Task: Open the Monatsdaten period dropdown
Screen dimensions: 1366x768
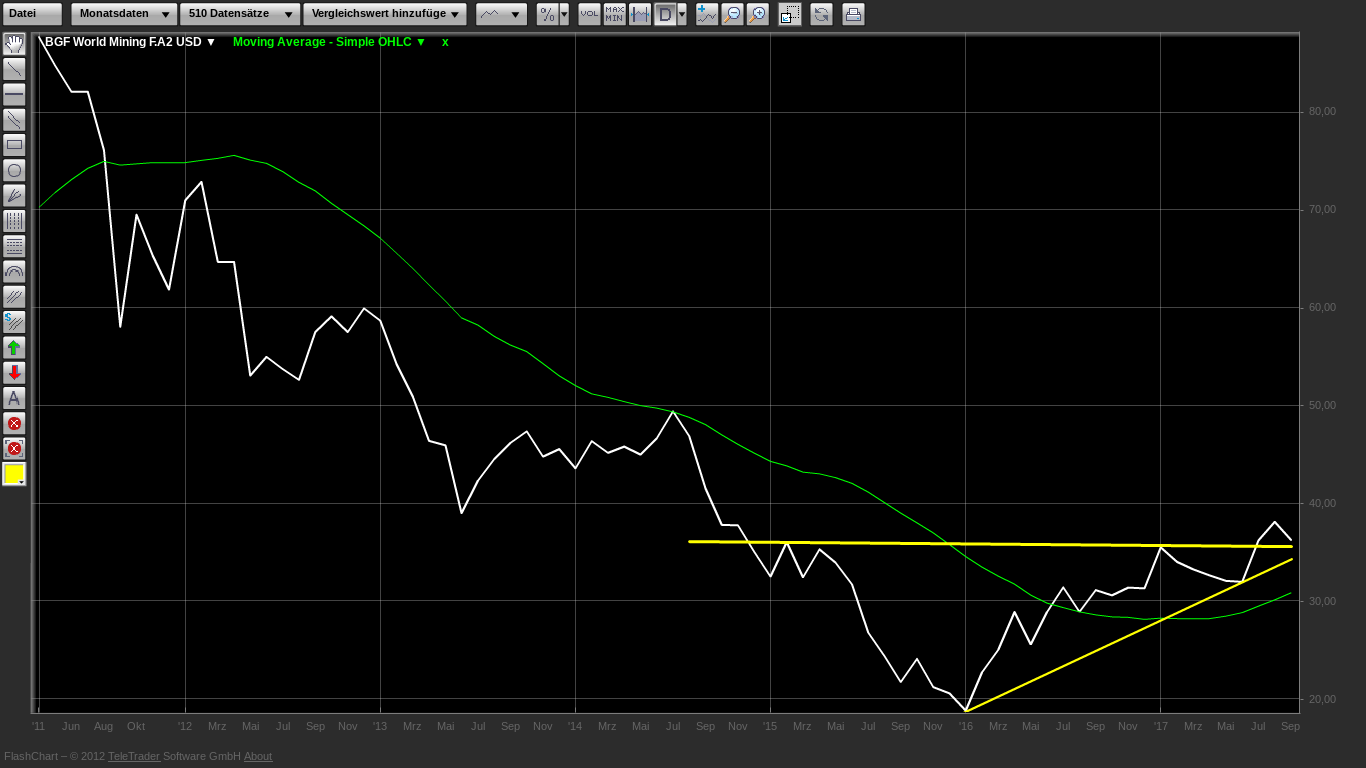Action: [124, 14]
